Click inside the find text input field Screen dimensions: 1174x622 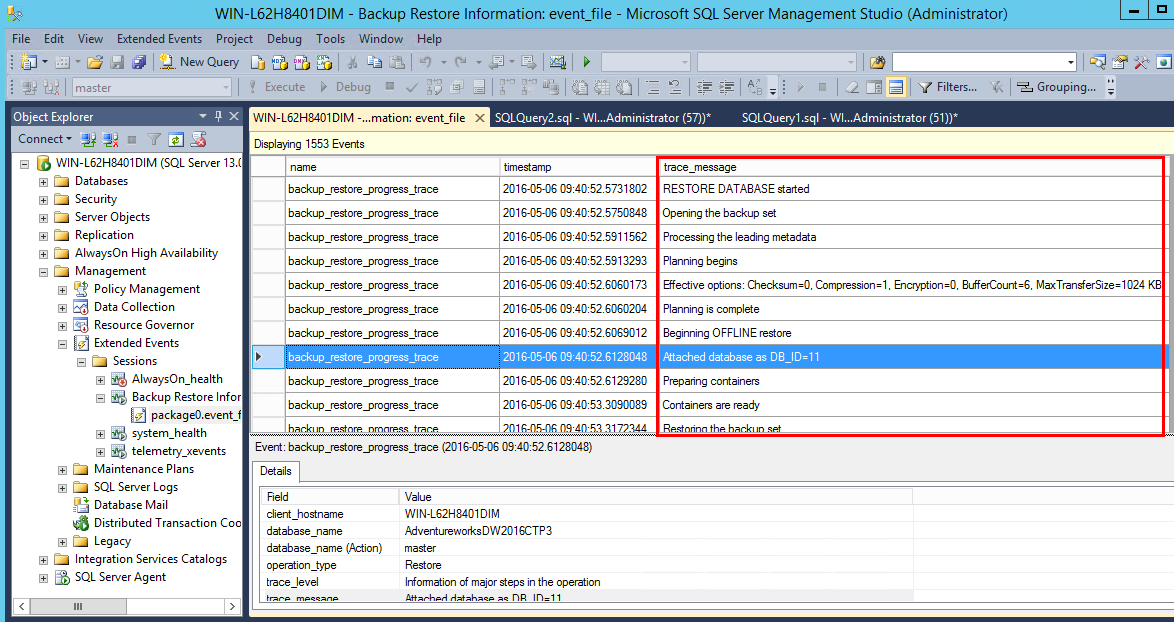pos(979,62)
